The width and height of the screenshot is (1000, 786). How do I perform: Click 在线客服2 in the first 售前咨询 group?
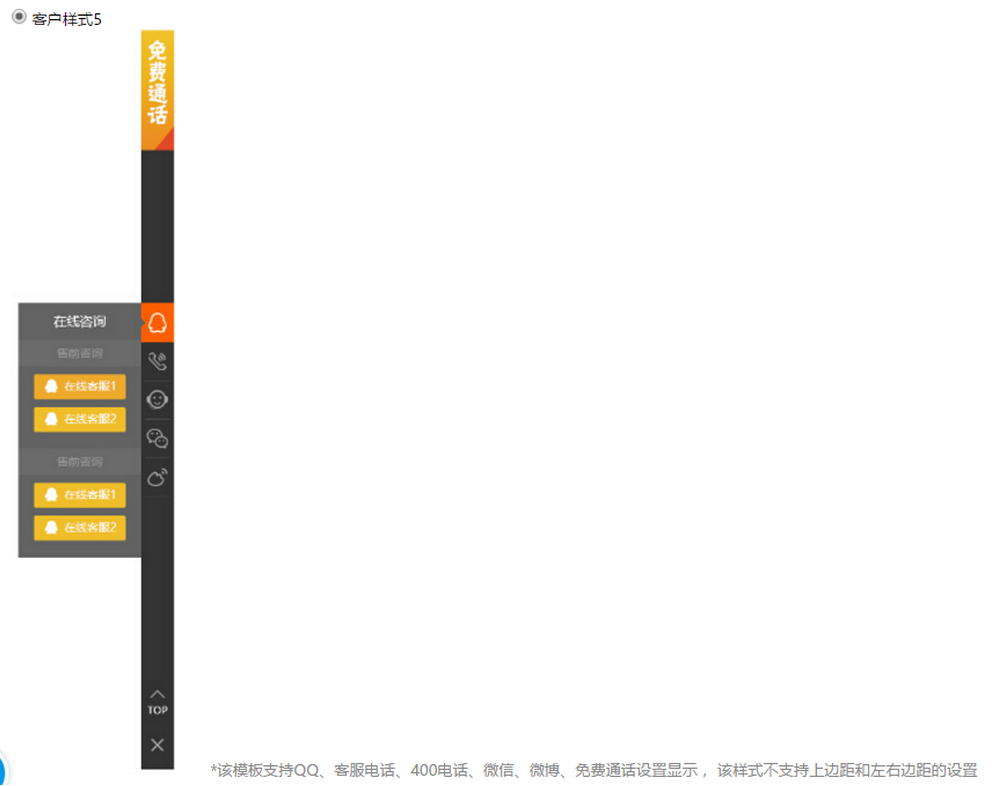click(80, 419)
